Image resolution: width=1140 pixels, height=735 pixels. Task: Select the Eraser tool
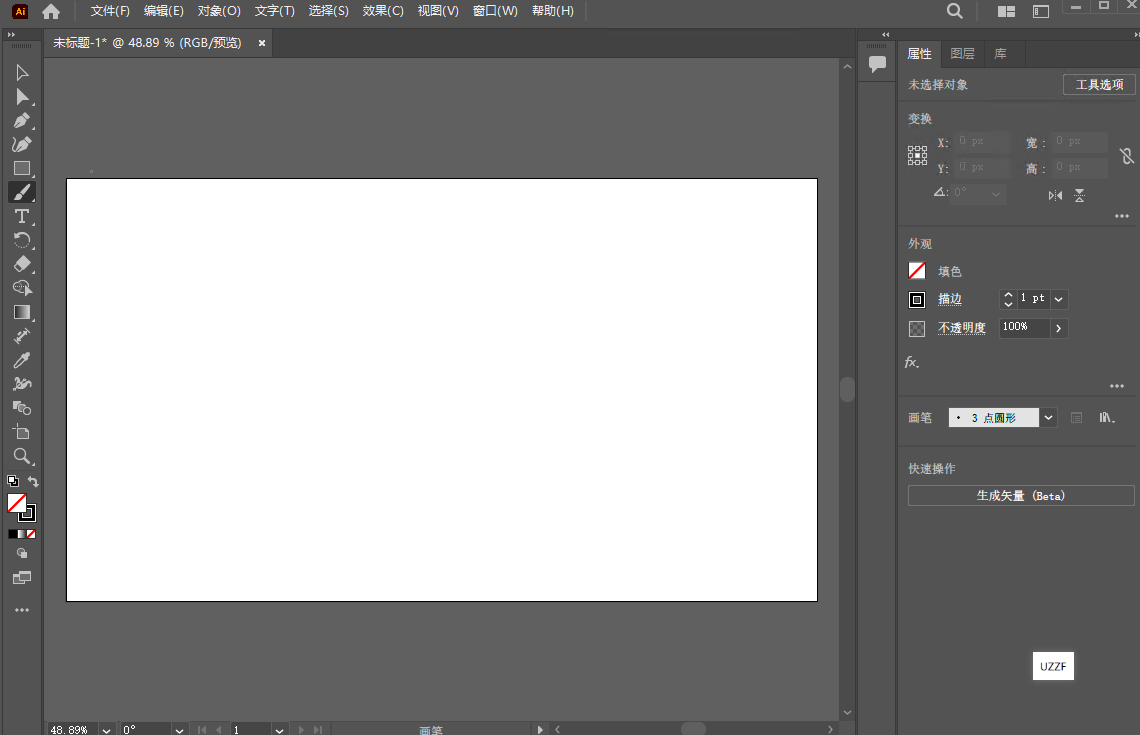tap(22, 264)
